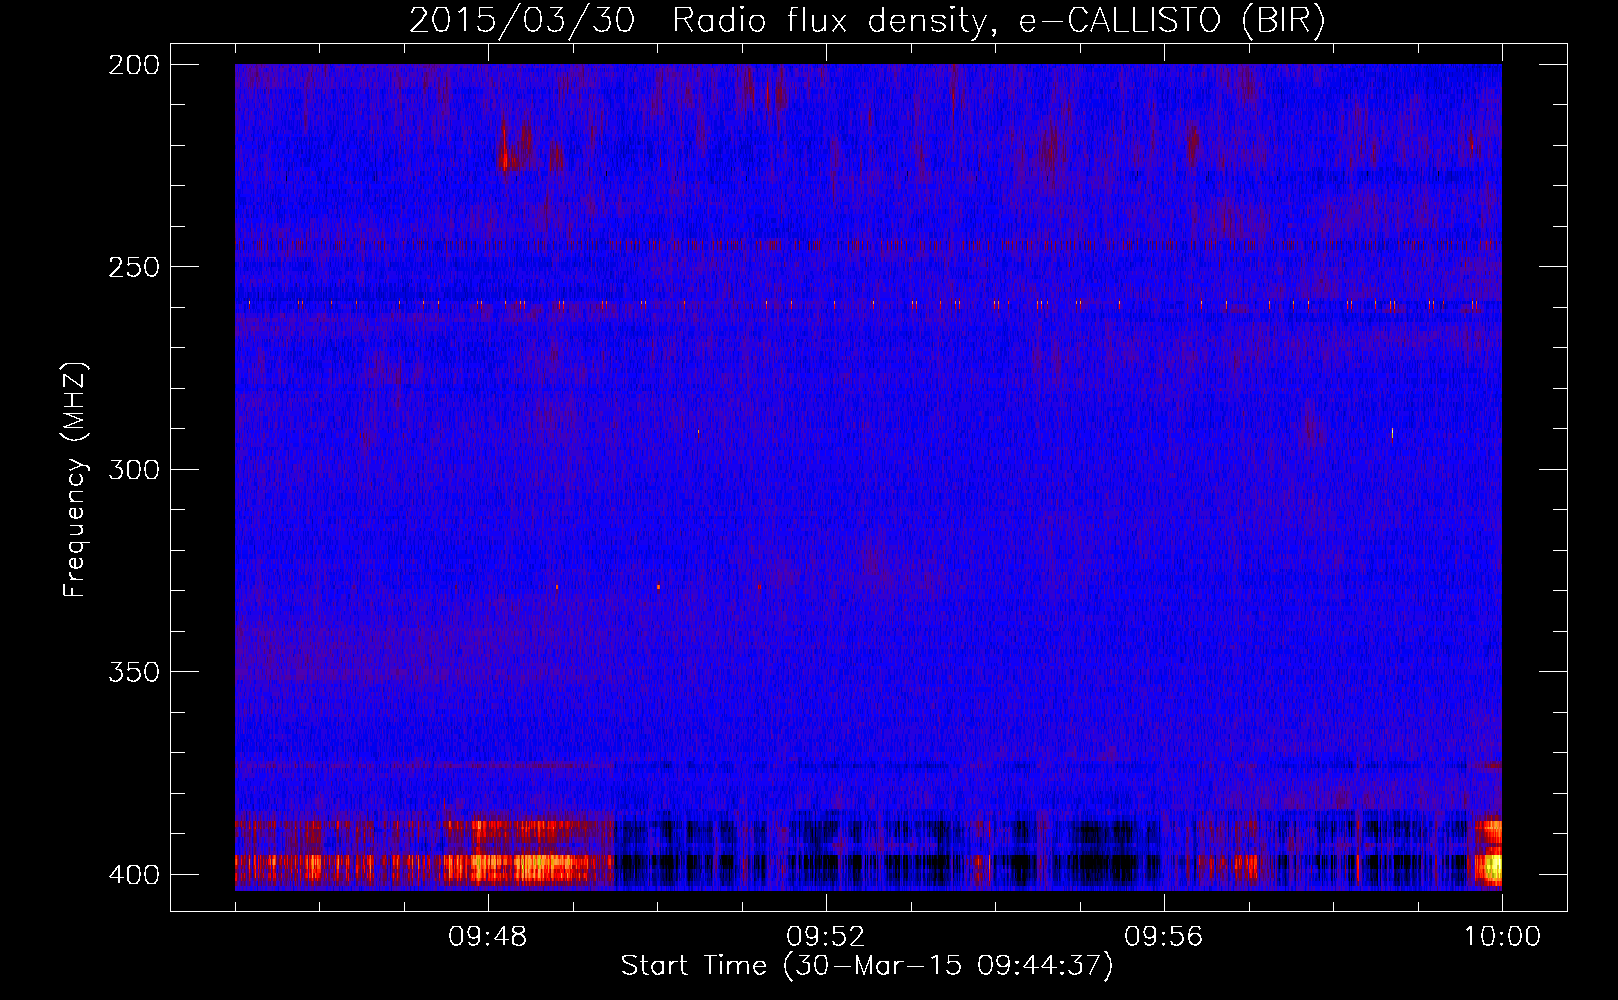Click the 400 frequency tick label
Viewport: 1618px width, 1000px height.
134,875
